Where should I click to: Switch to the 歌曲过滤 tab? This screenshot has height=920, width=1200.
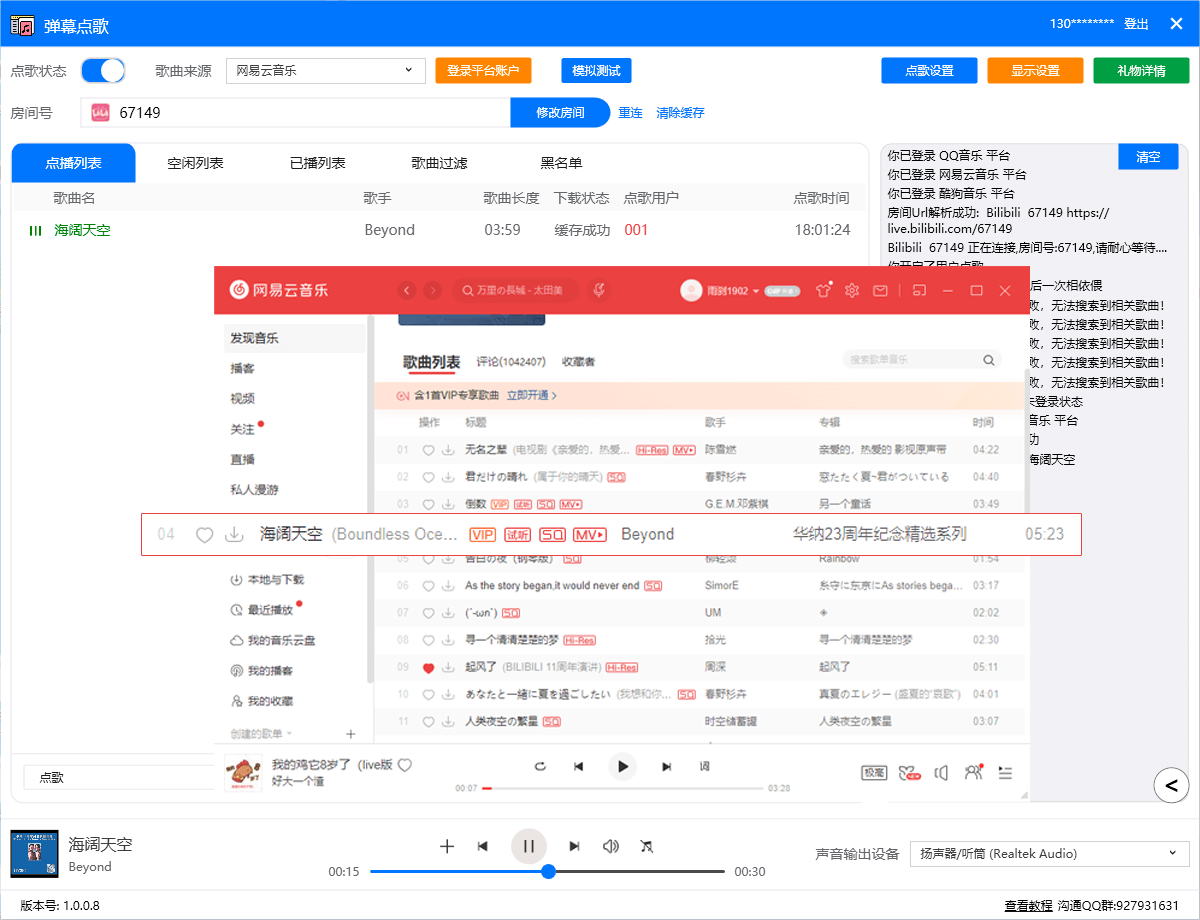point(439,163)
